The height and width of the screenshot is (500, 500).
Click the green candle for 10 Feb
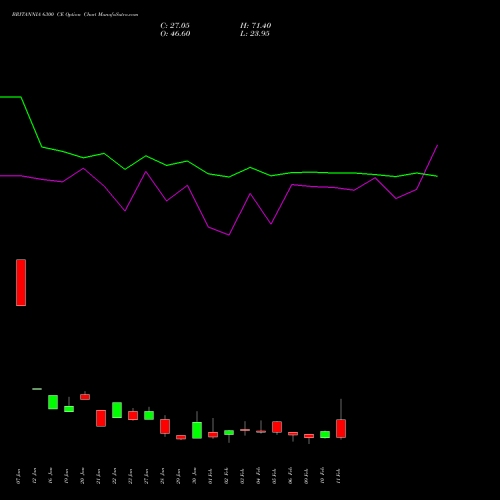click(325, 434)
